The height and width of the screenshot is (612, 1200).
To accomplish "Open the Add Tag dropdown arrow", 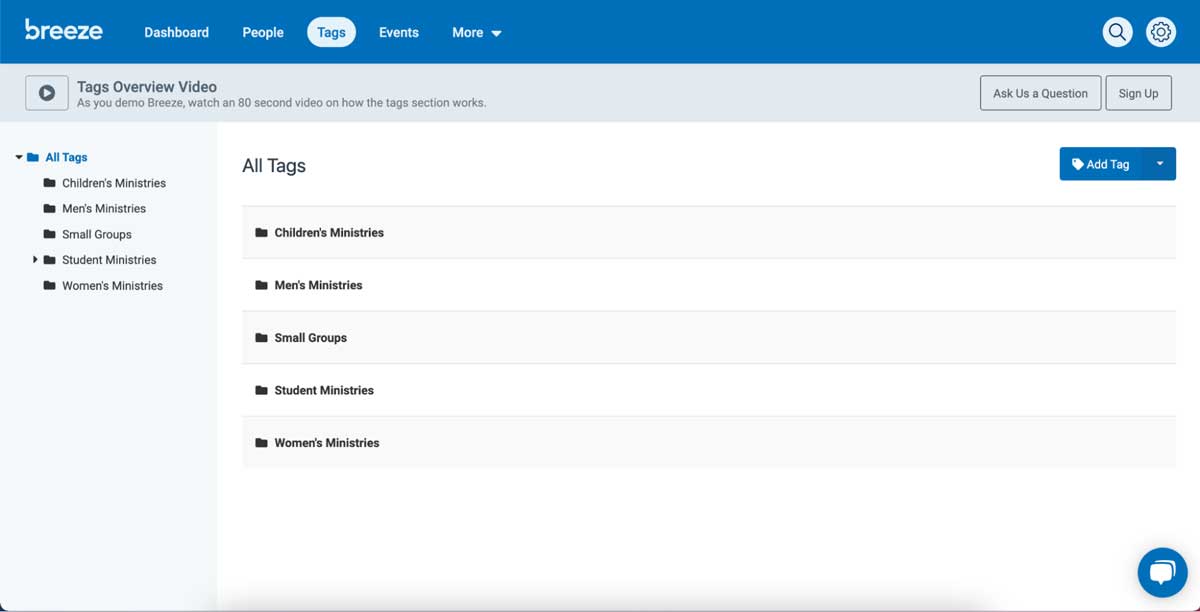I will pyautogui.click(x=1160, y=163).
